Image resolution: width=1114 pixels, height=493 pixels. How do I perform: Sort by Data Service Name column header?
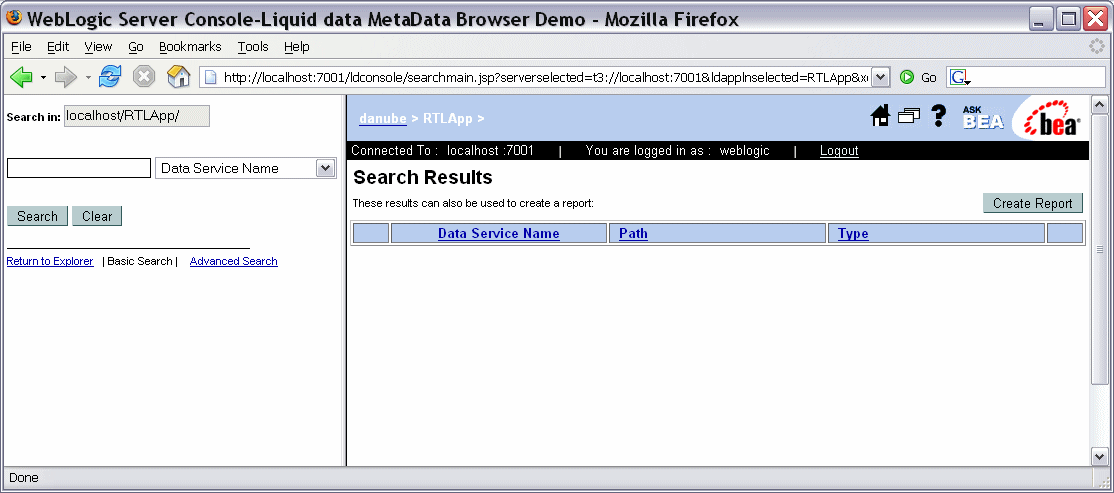(499, 233)
